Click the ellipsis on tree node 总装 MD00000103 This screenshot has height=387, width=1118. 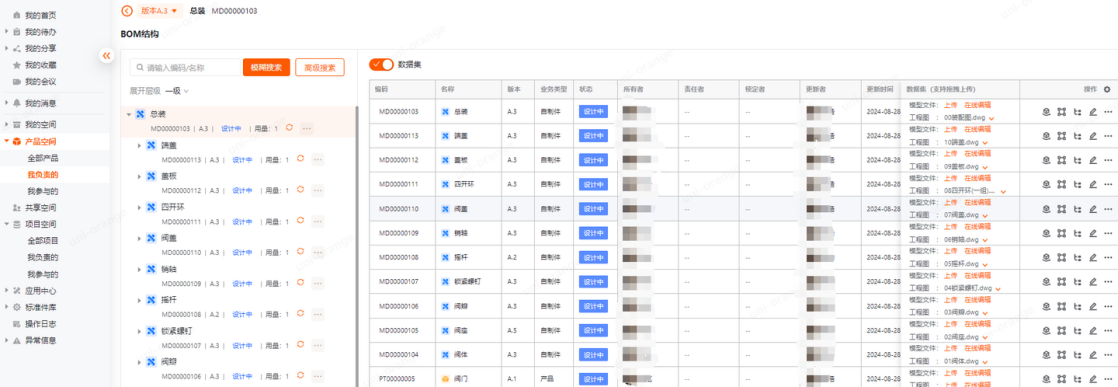point(307,128)
